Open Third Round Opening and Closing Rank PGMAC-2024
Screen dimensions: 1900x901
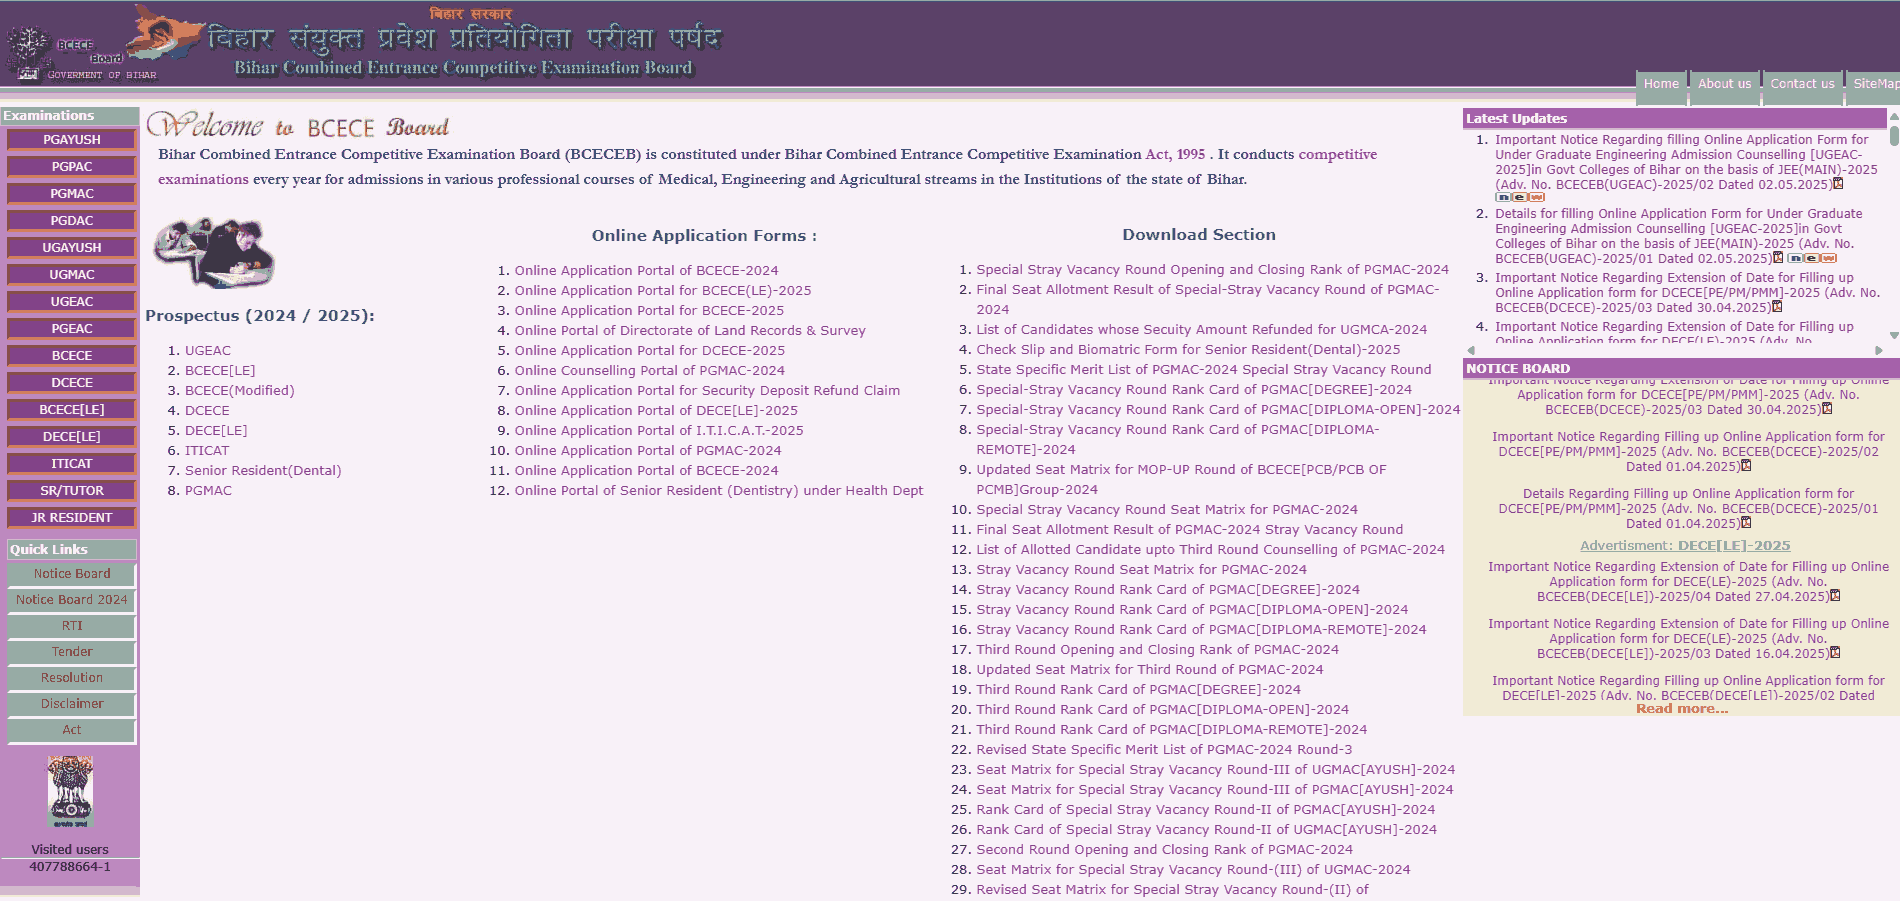(1157, 650)
